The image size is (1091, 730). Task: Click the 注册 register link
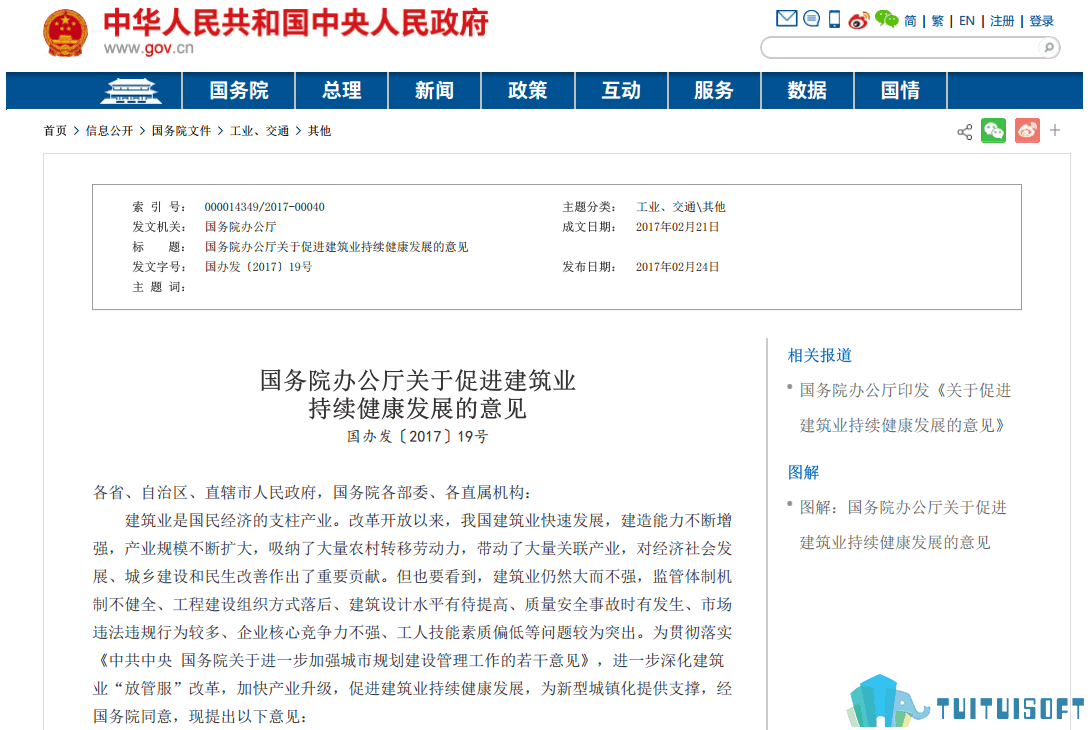click(1002, 21)
